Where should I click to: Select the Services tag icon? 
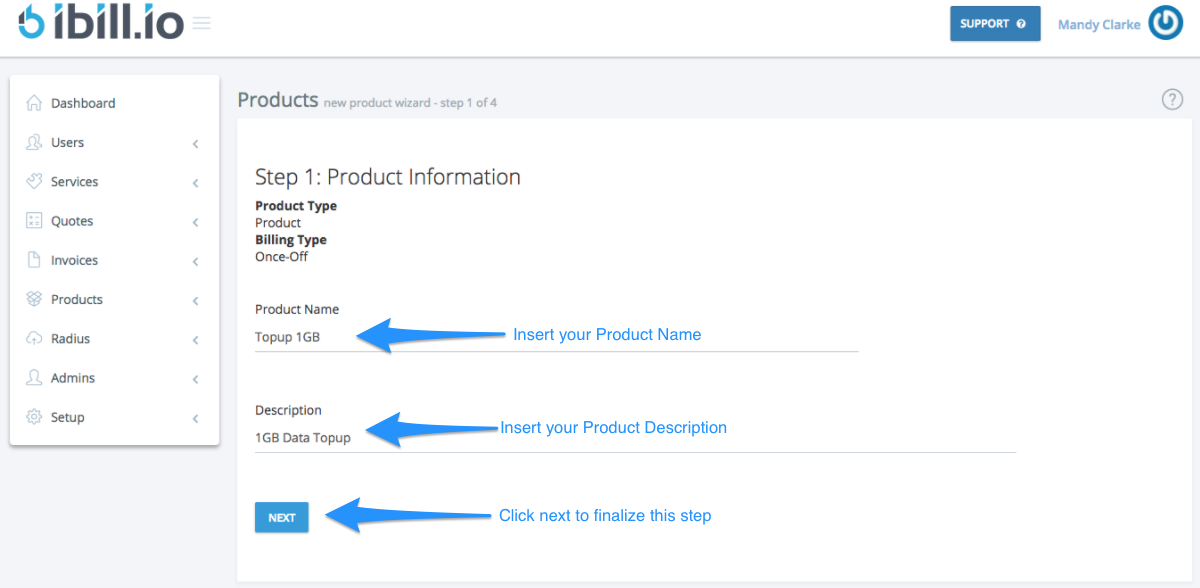pos(33,181)
